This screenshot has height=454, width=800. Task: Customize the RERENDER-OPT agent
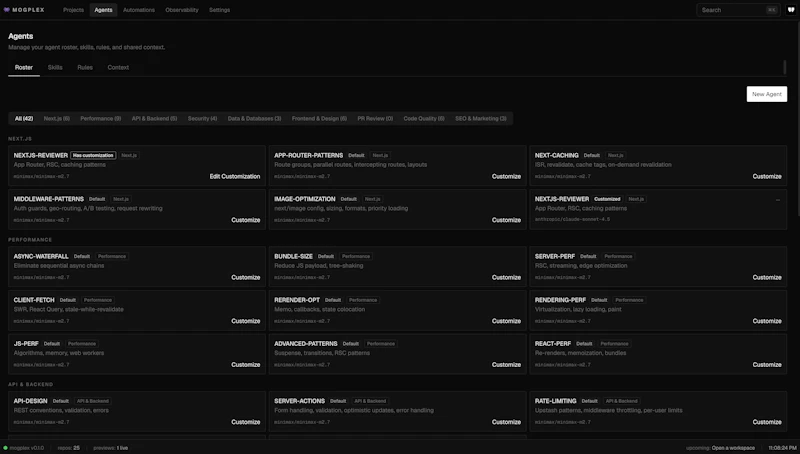506,321
